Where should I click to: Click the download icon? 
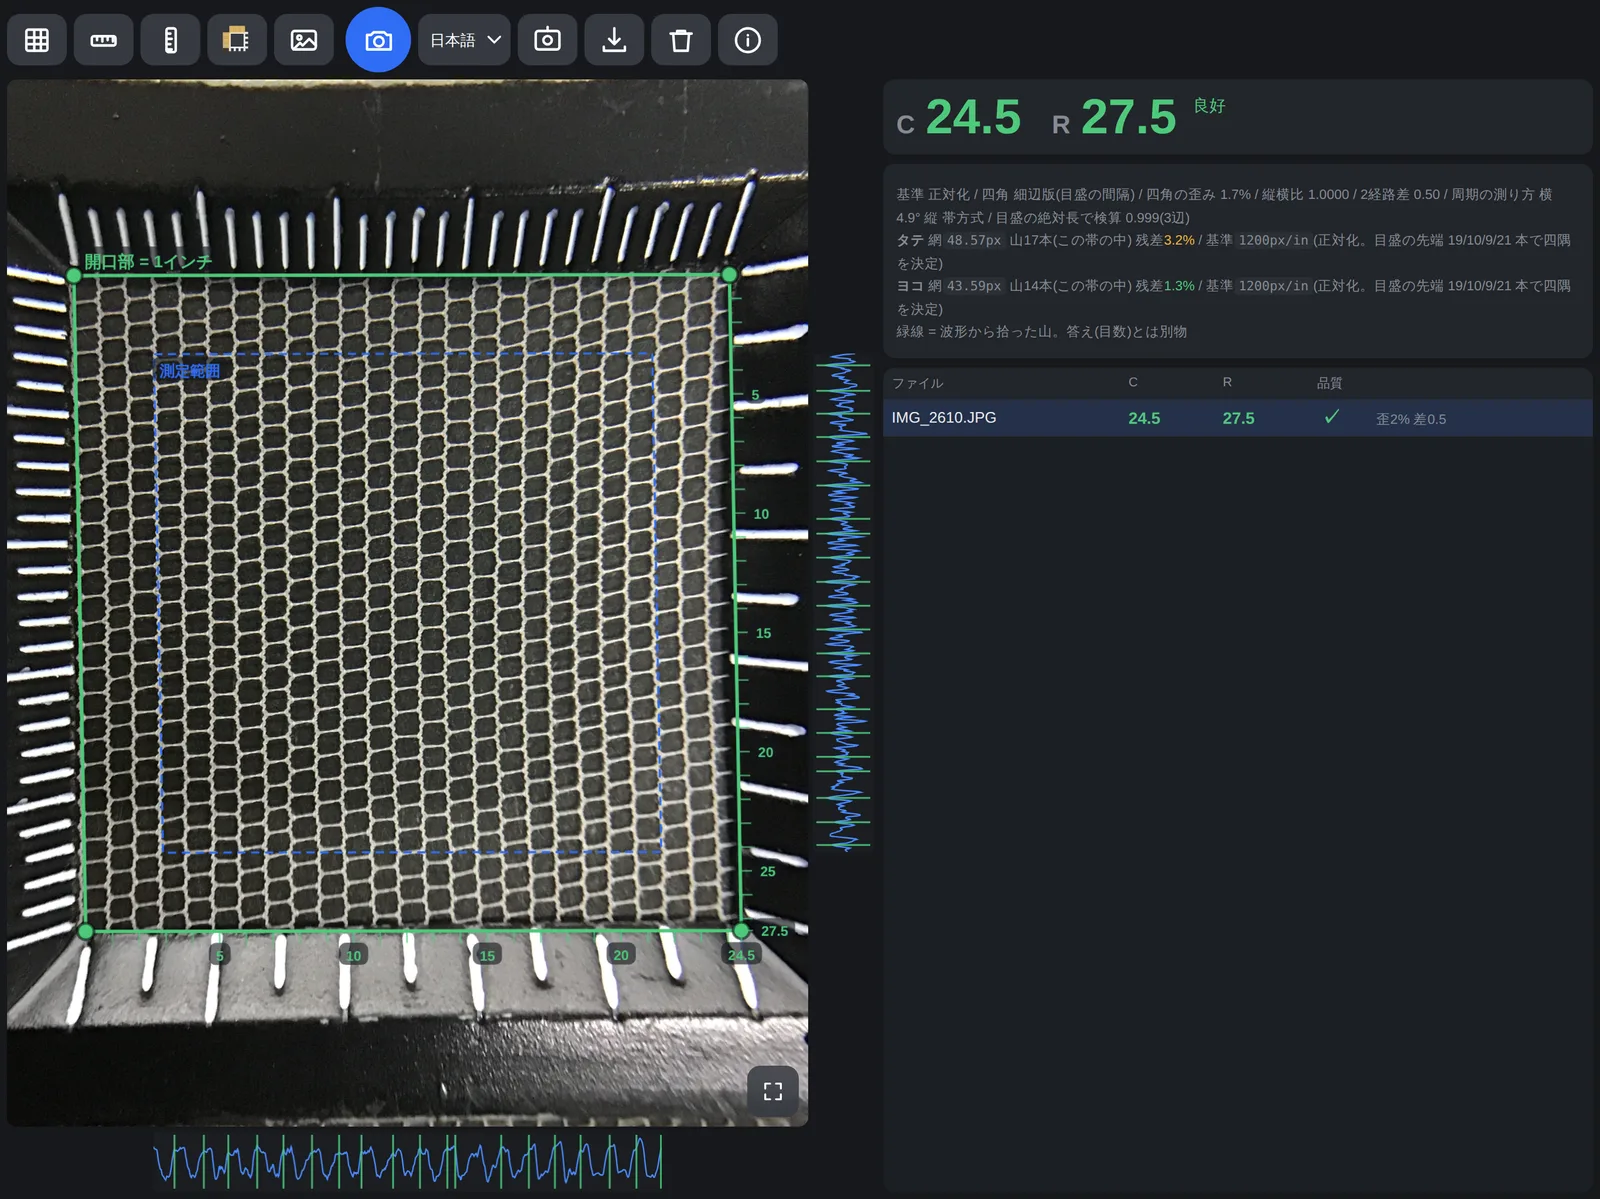click(x=614, y=40)
